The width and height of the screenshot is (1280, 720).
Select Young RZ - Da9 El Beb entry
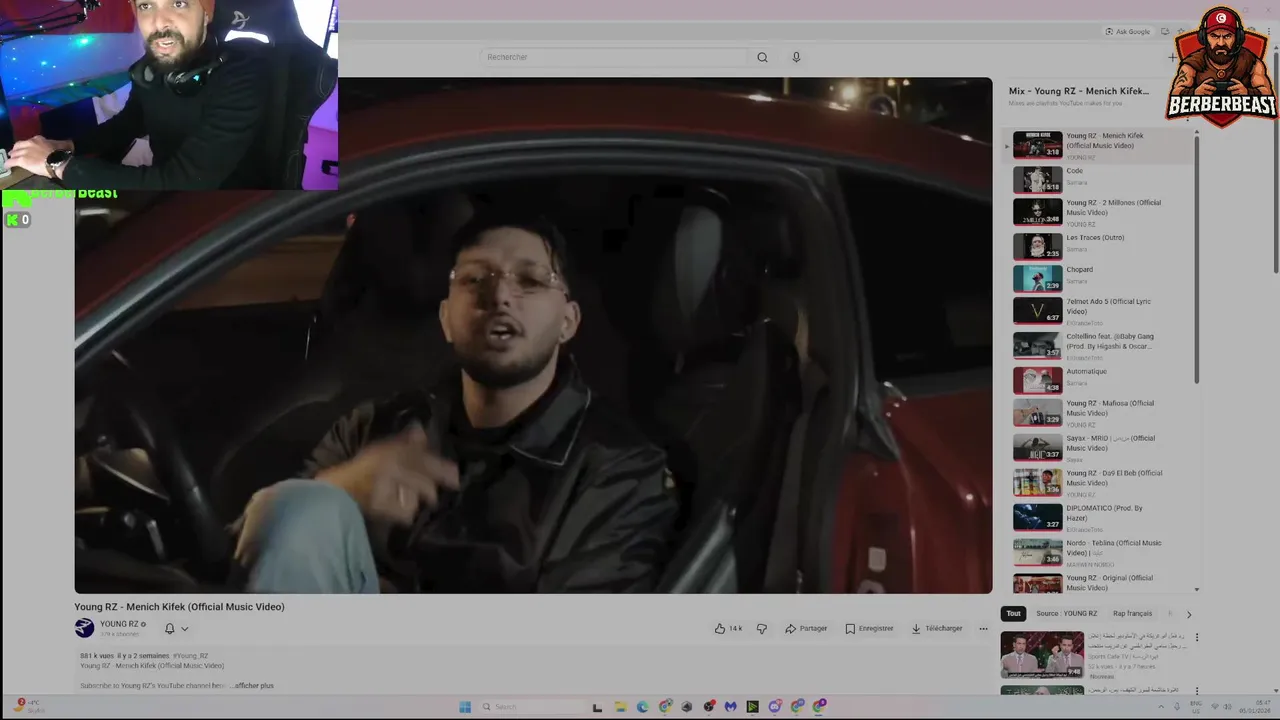tap(1100, 482)
